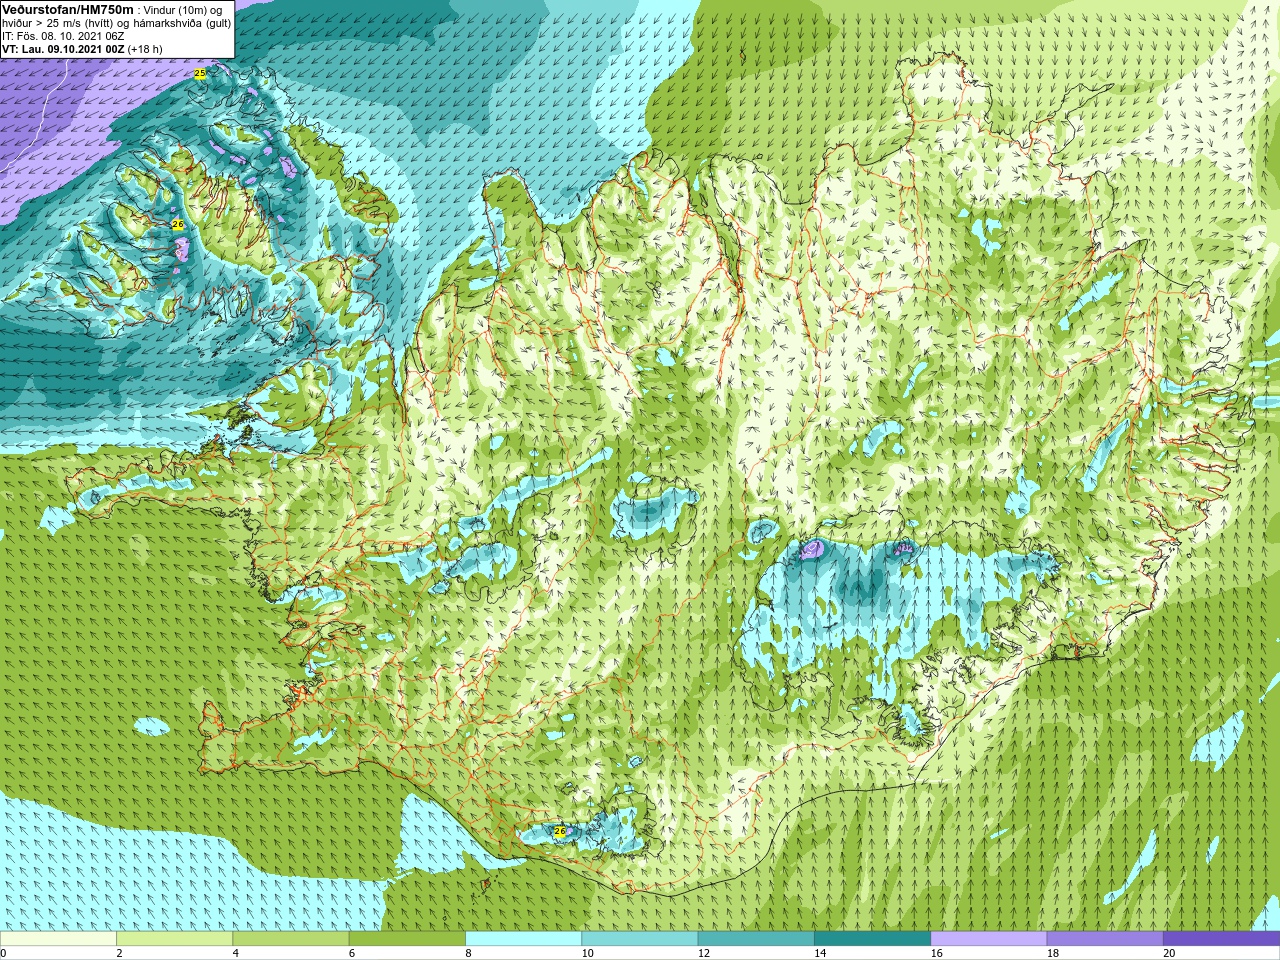Click the legend scale label 16
The height and width of the screenshot is (960, 1280).
(936, 953)
